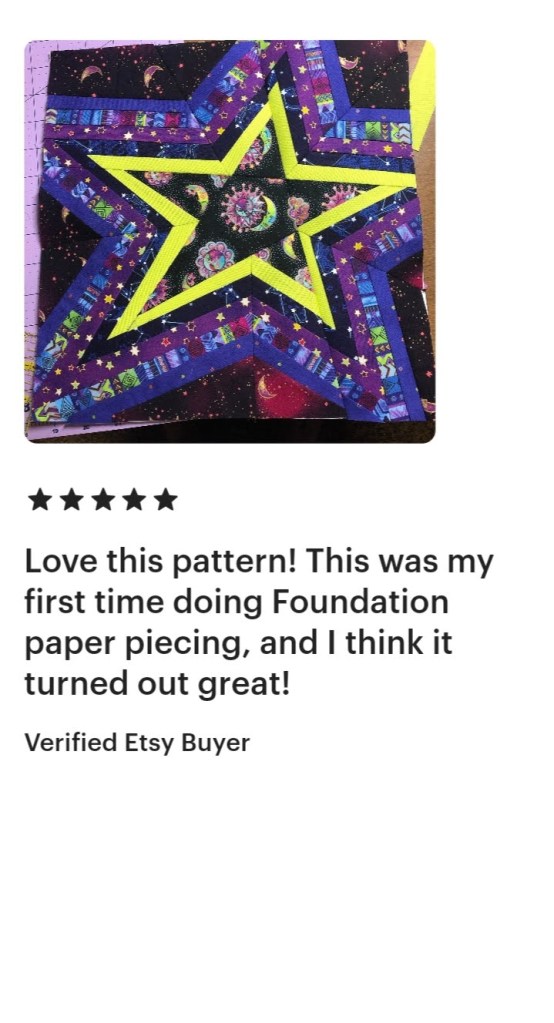Click the "paper piecing," phrase in the review
This screenshot has height=1023, width=554.
point(138,644)
